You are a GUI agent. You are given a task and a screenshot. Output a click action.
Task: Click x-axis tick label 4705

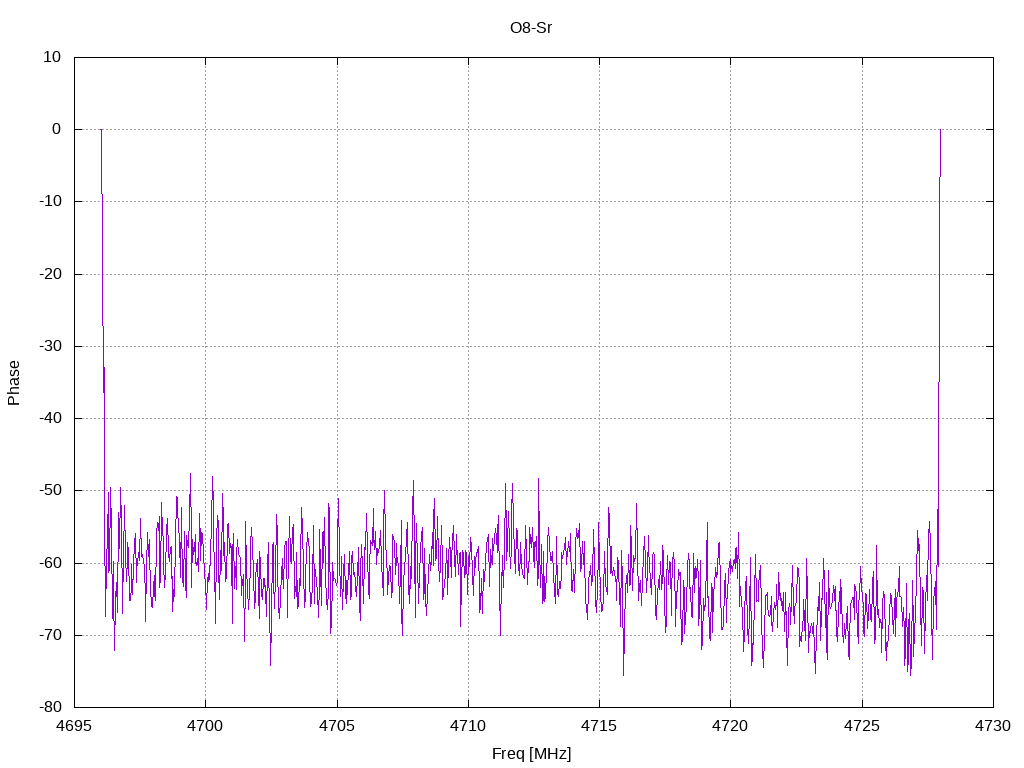point(337,726)
